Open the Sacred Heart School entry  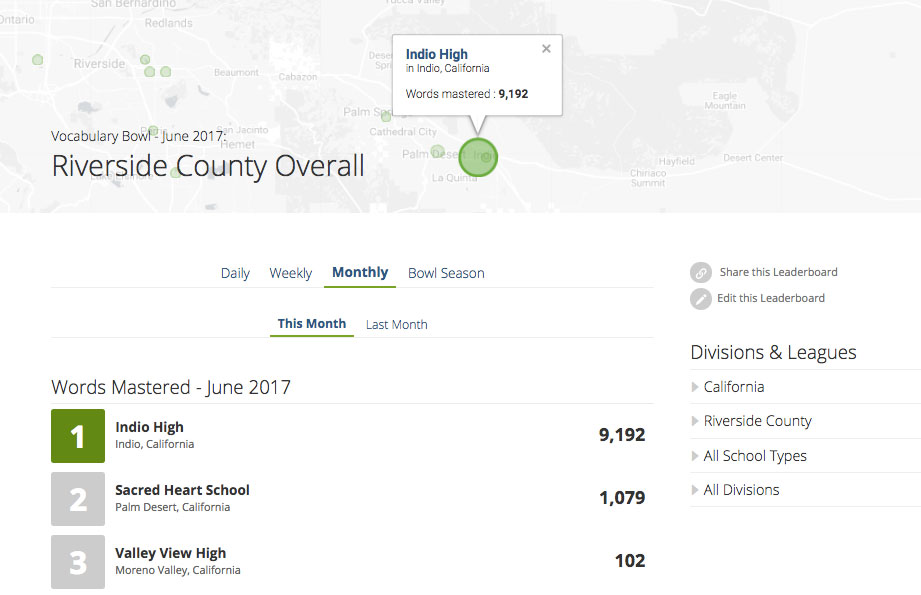pyautogui.click(x=182, y=490)
